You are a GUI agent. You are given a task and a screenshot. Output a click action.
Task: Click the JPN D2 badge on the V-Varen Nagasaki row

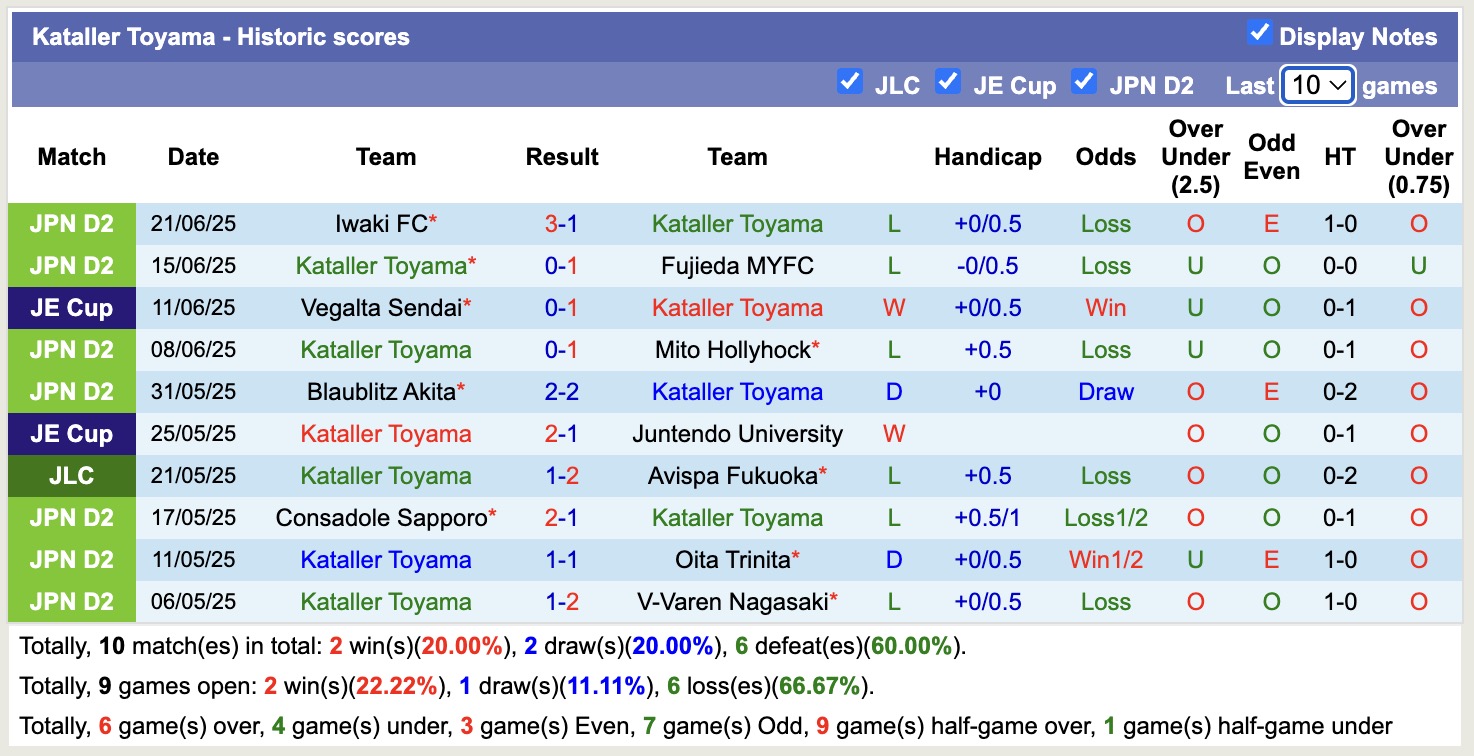(x=71, y=602)
